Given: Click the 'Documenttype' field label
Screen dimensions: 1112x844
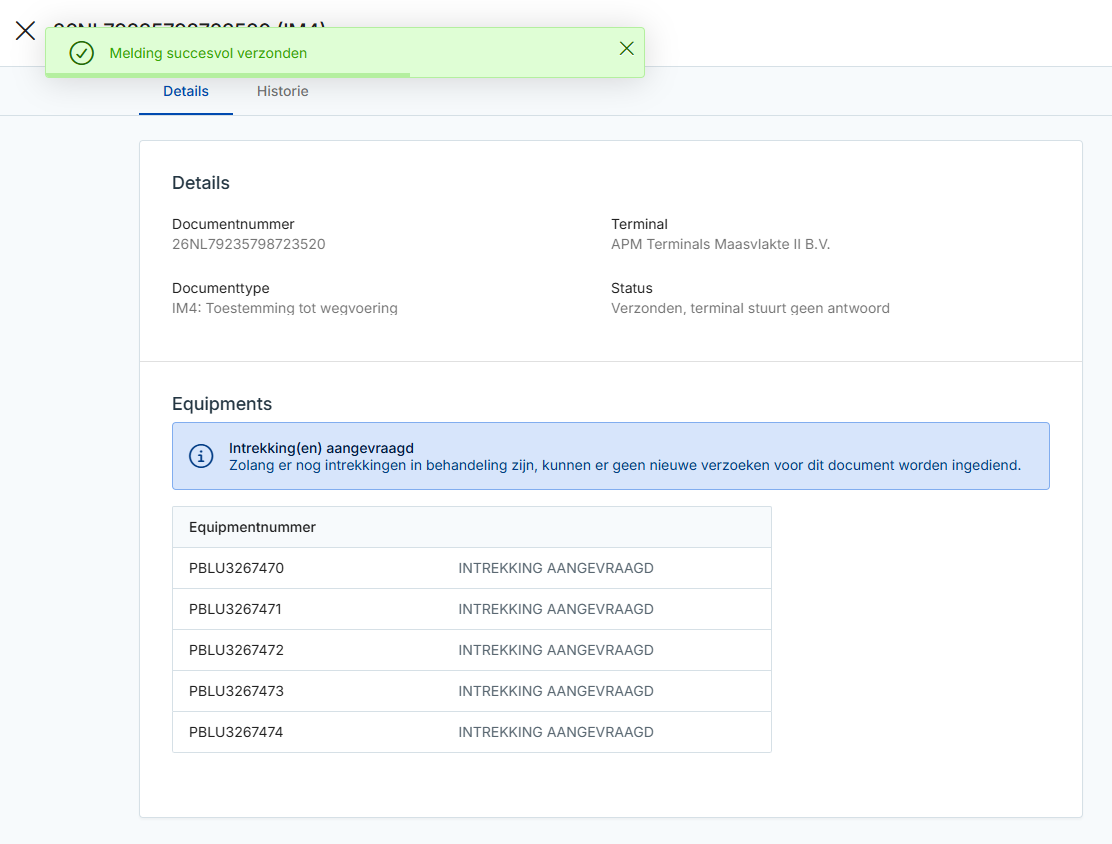Looking at the screenshot, I should click(x=221, y=288).
